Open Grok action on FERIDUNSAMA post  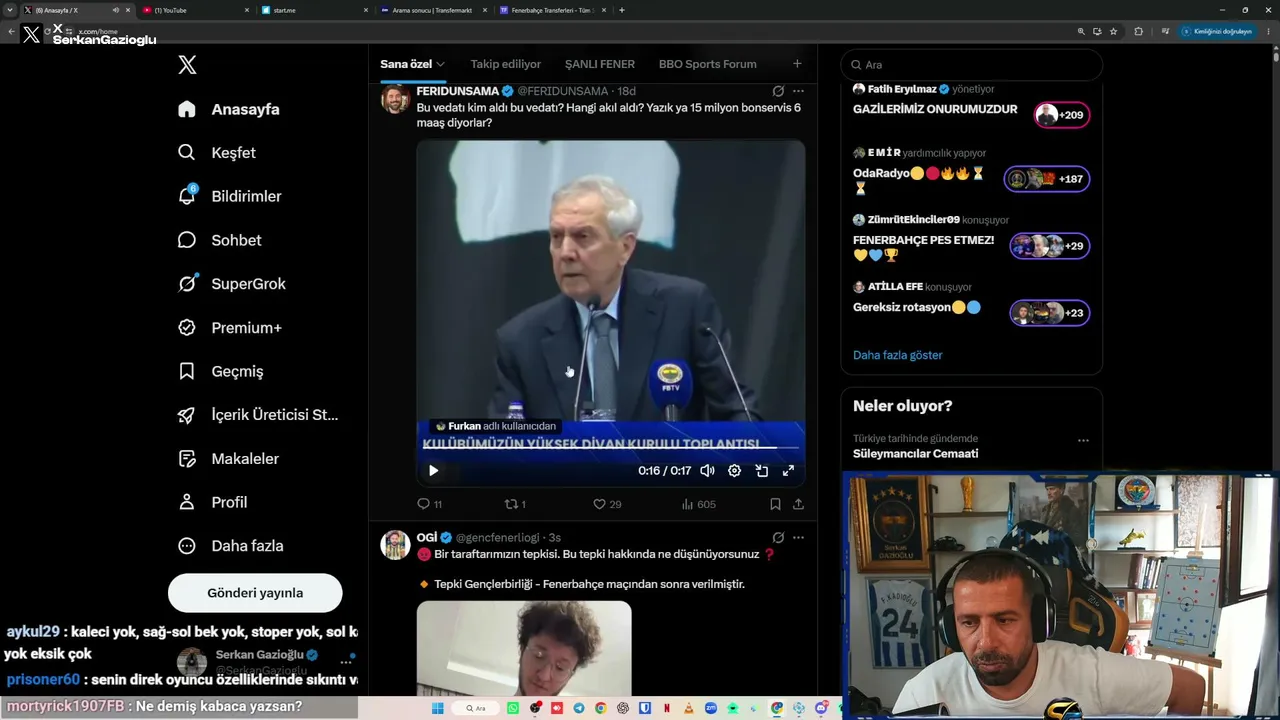(x=778, y=91)
